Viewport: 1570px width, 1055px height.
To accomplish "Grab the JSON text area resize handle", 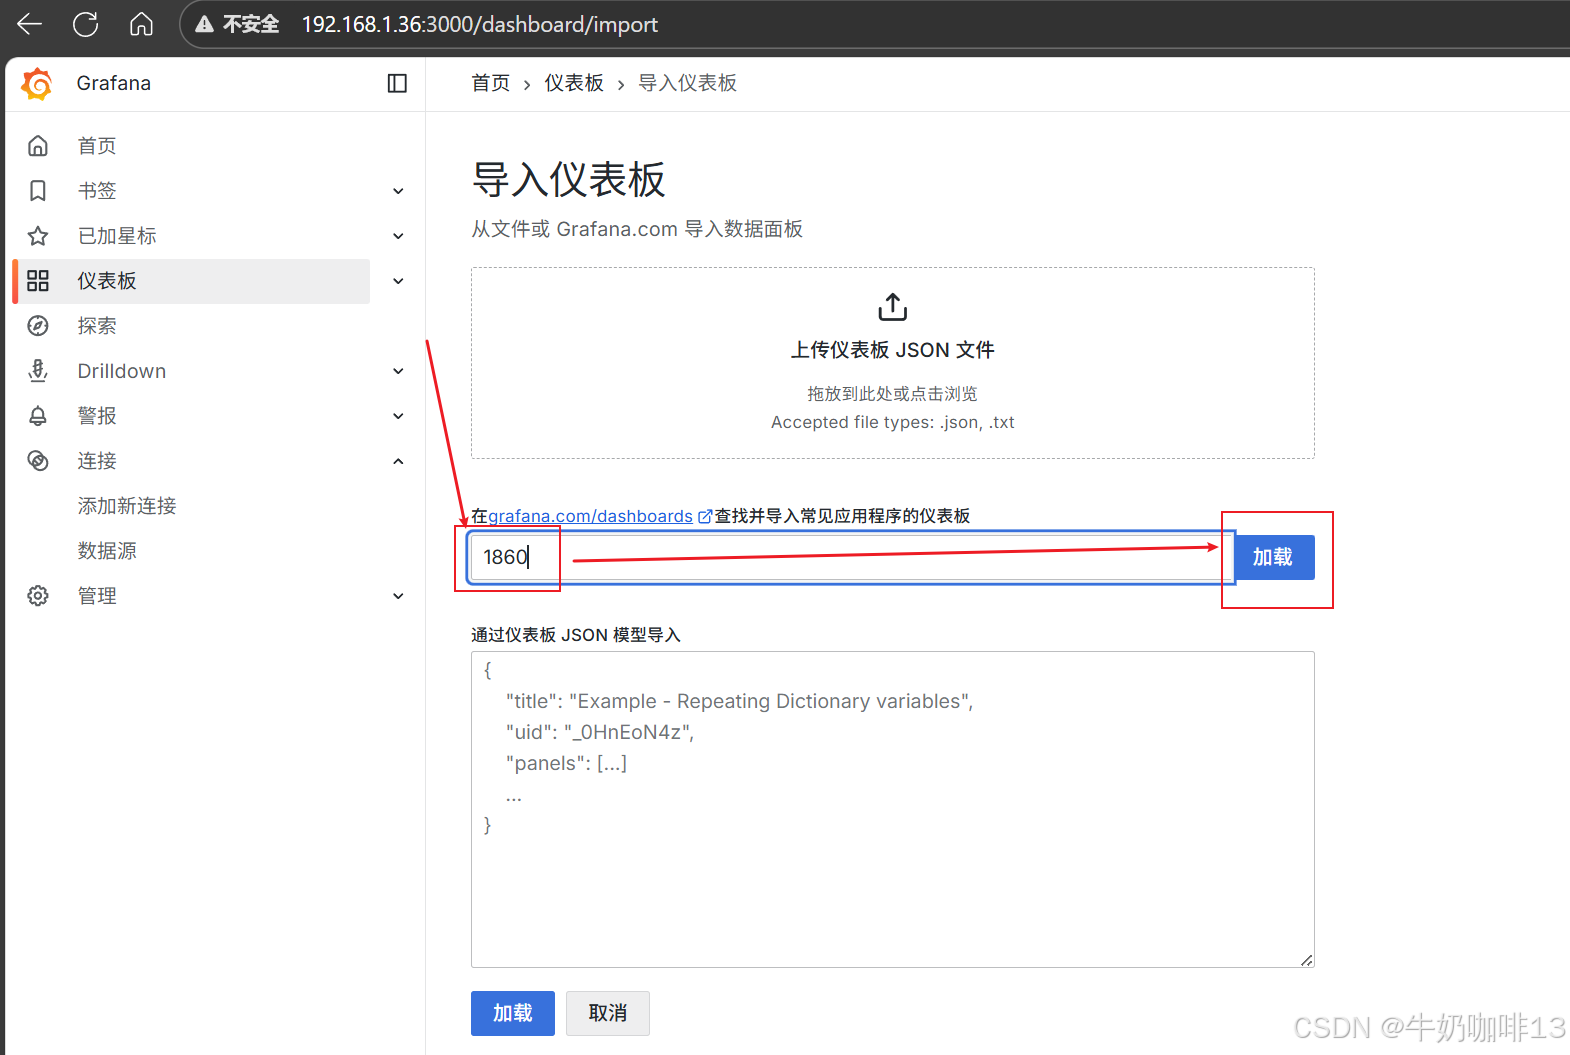I will tap(1307, 960).
